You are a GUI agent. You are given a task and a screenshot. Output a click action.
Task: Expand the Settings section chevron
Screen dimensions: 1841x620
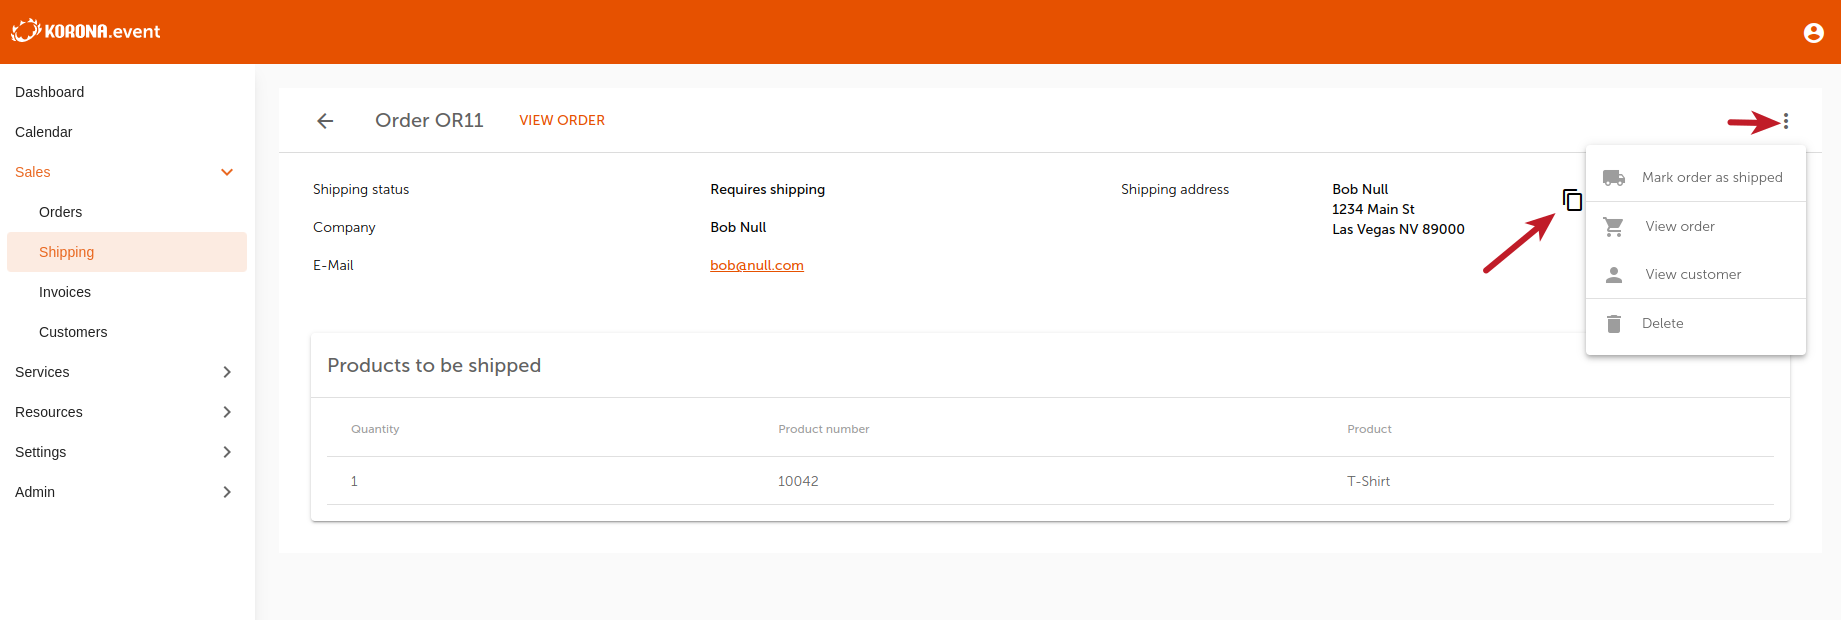point(227,452)
